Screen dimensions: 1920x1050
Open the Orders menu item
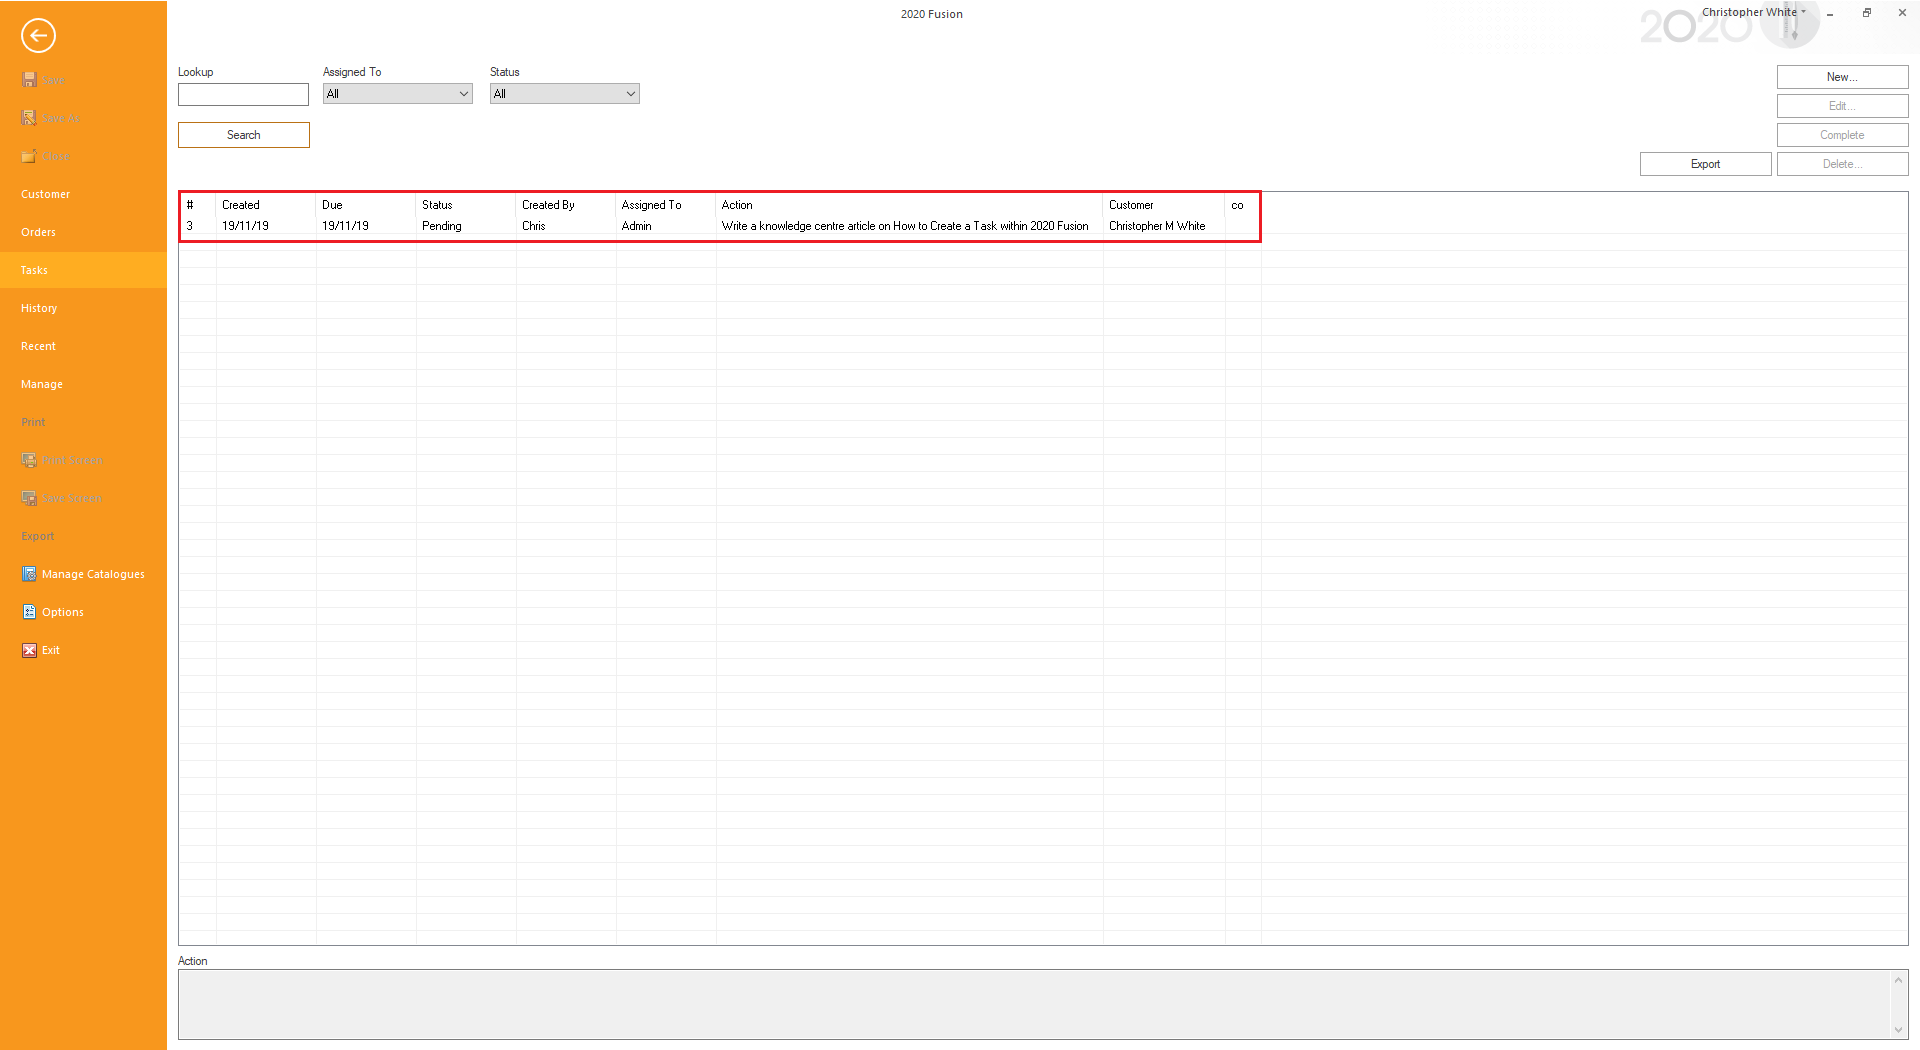click(83, 232)
